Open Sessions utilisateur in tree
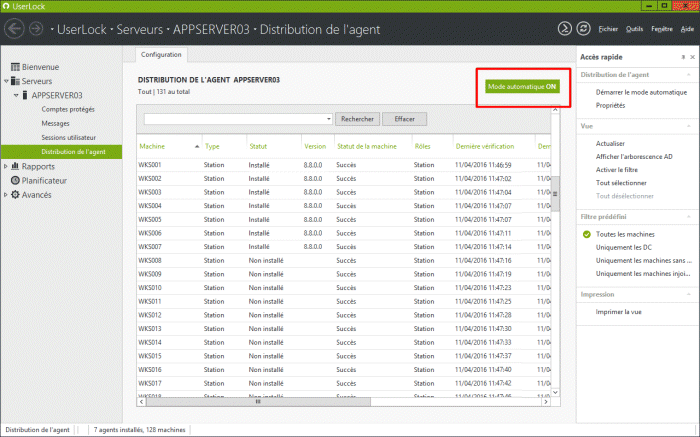 [68, 137]
